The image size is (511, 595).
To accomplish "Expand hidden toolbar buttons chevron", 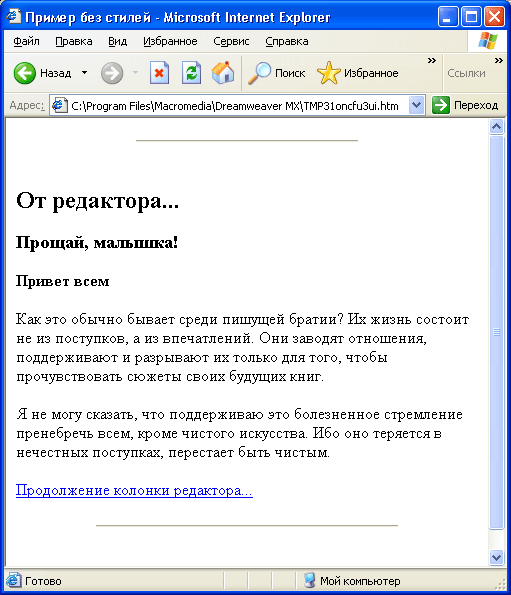I will [x=432, y=60].
